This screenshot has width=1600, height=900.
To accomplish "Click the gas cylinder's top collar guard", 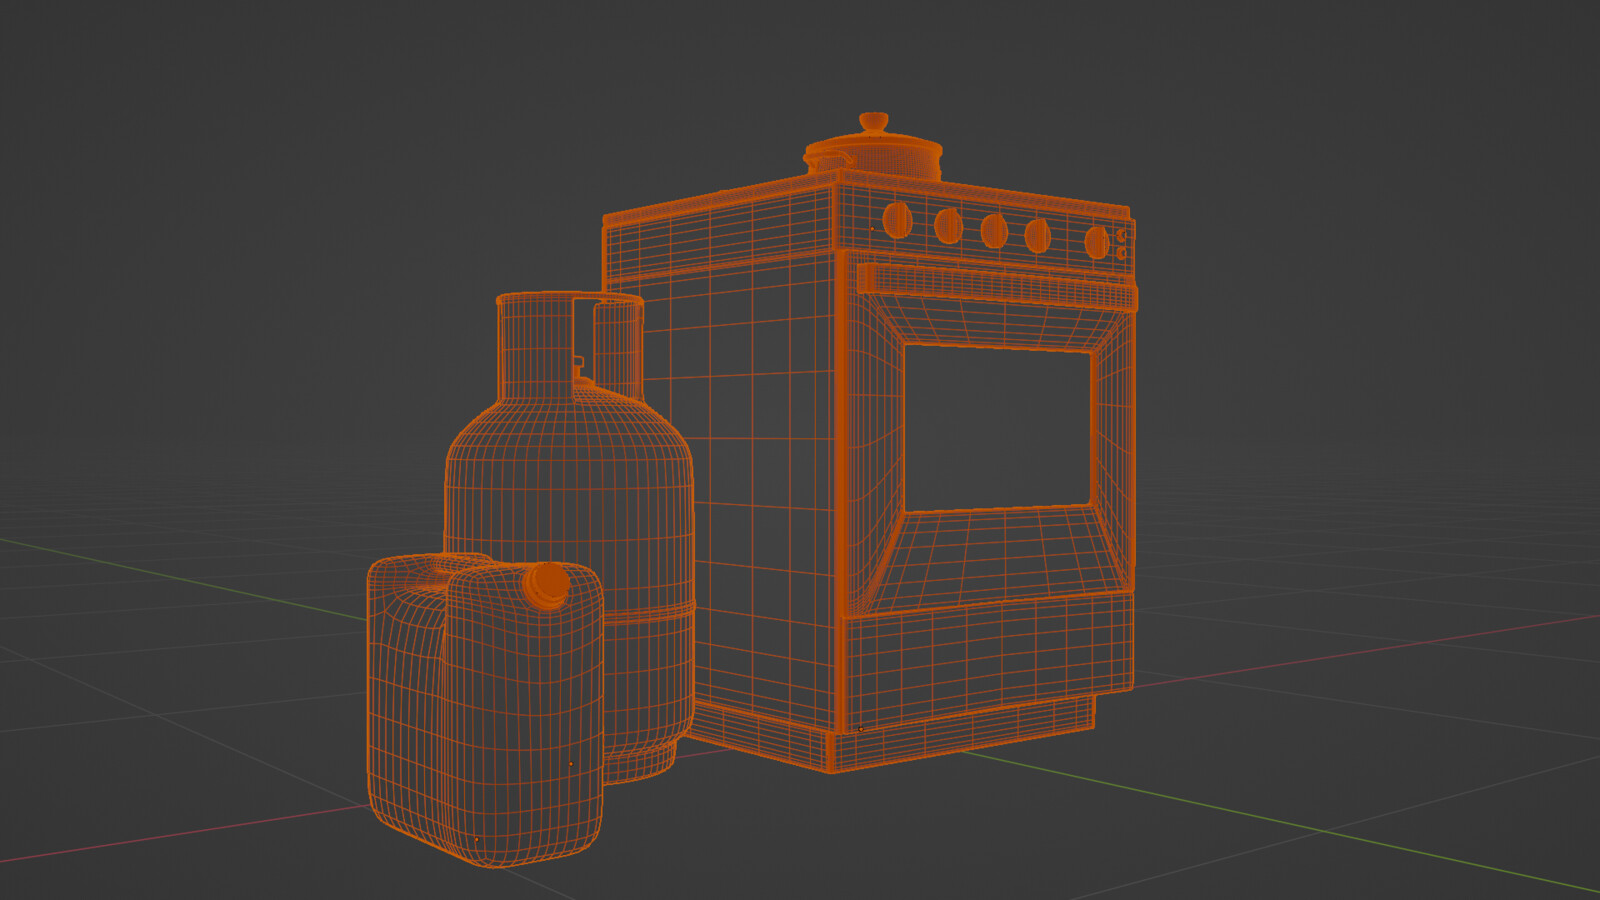I will pos(570,345).
